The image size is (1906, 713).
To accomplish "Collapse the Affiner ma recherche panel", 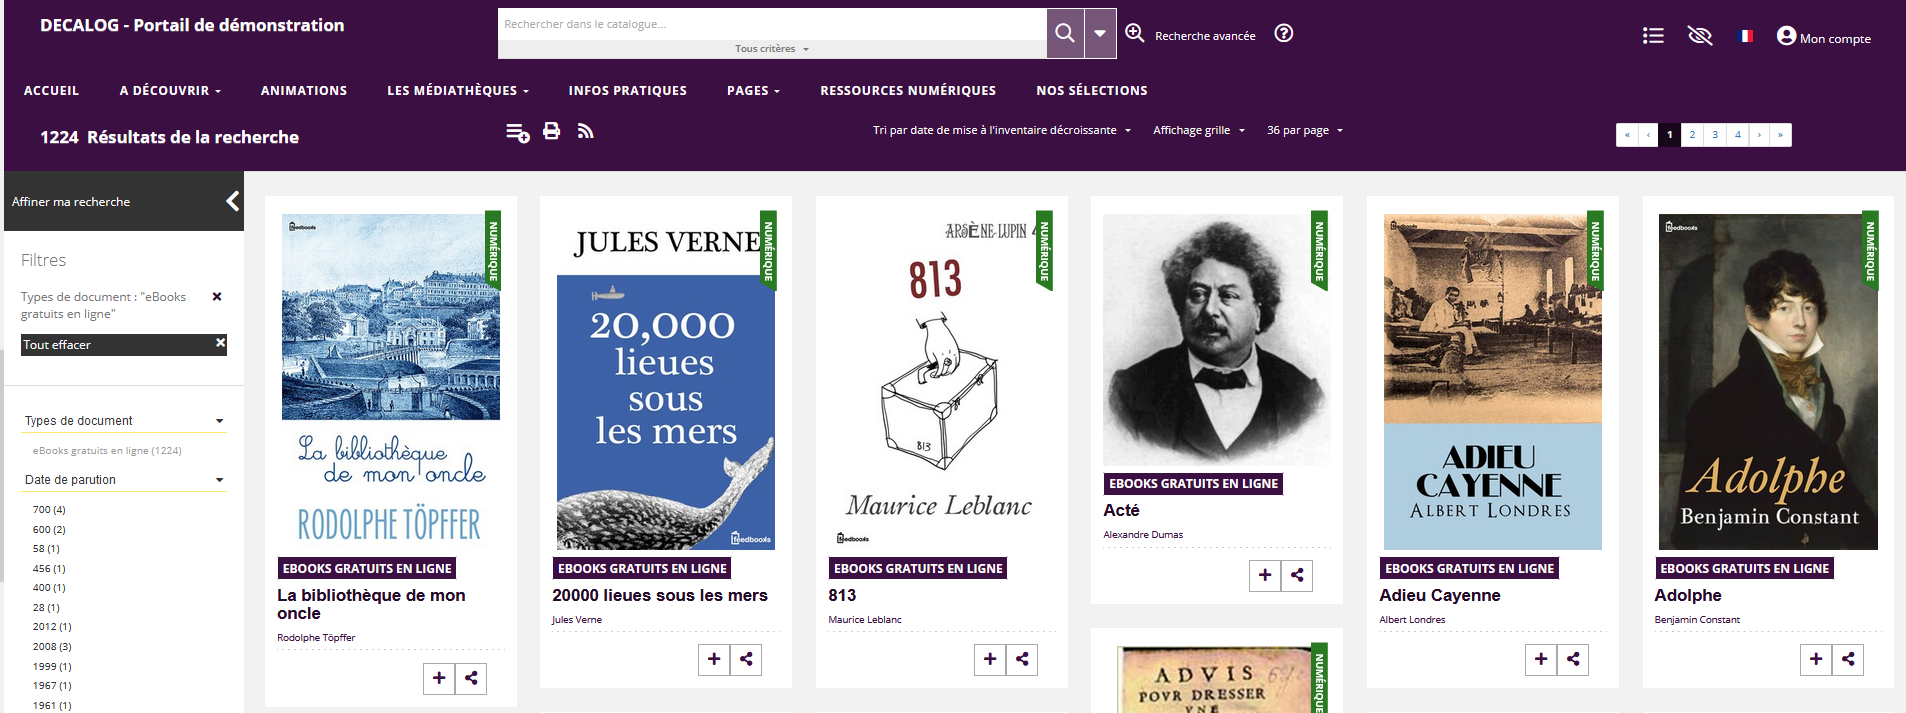I will (232, 201).
